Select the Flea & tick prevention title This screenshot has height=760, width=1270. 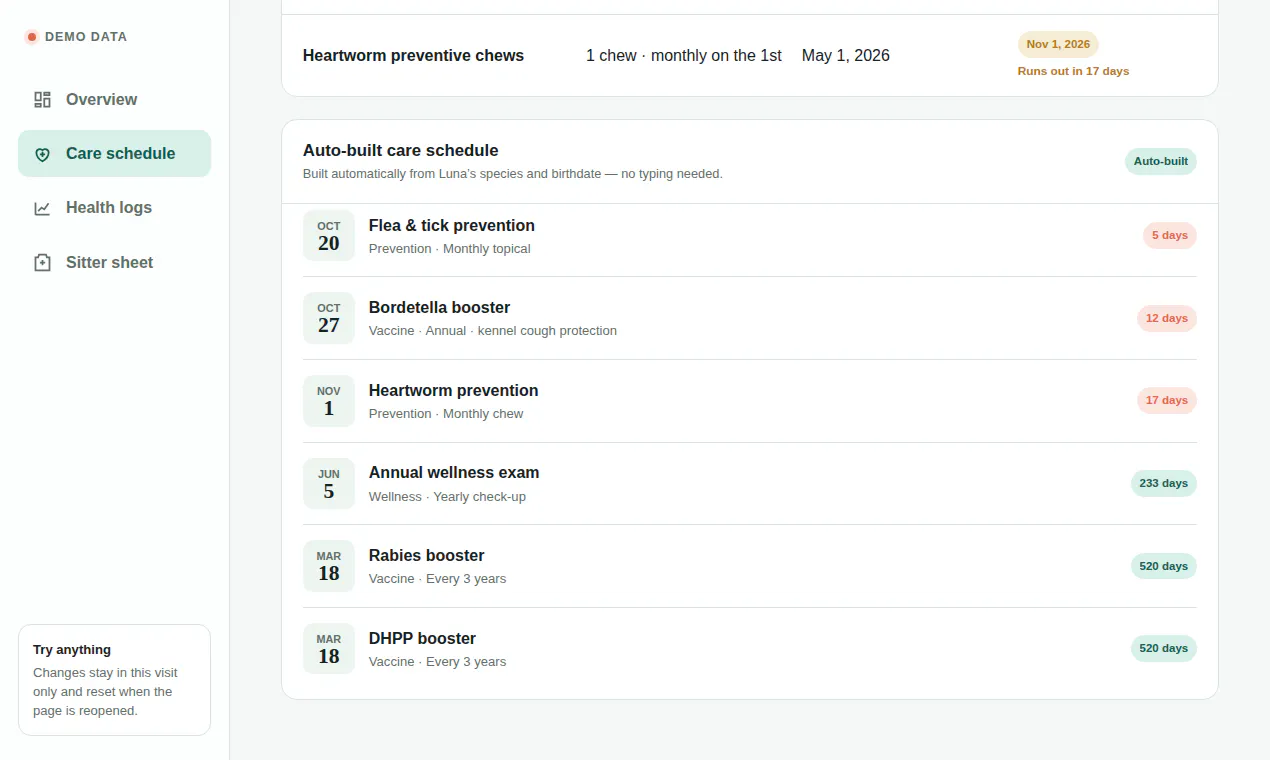[x=452, y=225]
